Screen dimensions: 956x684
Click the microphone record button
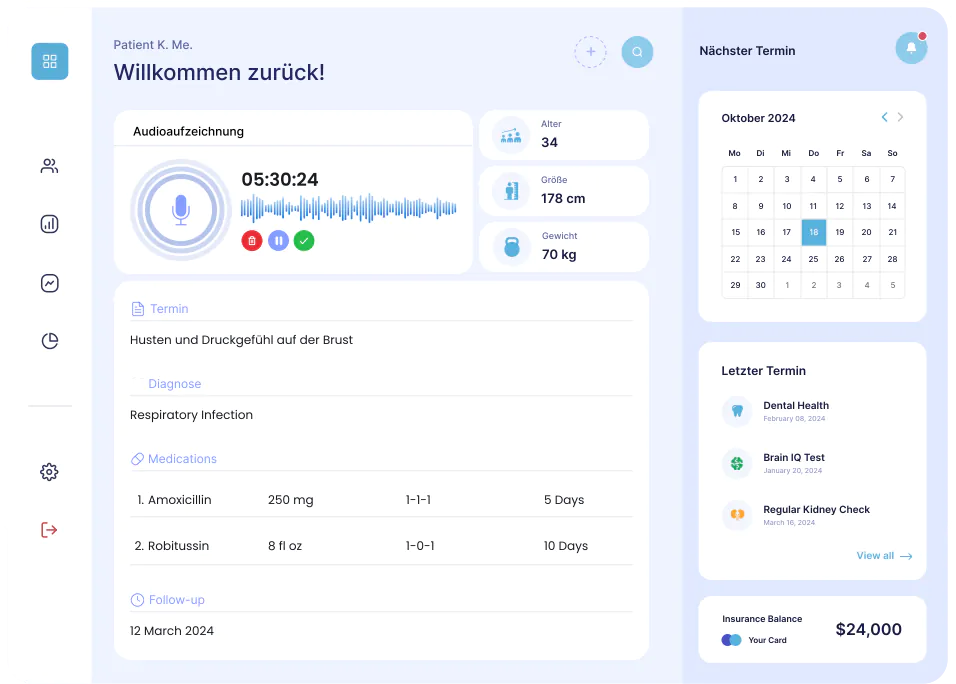(x=181, y=210)
